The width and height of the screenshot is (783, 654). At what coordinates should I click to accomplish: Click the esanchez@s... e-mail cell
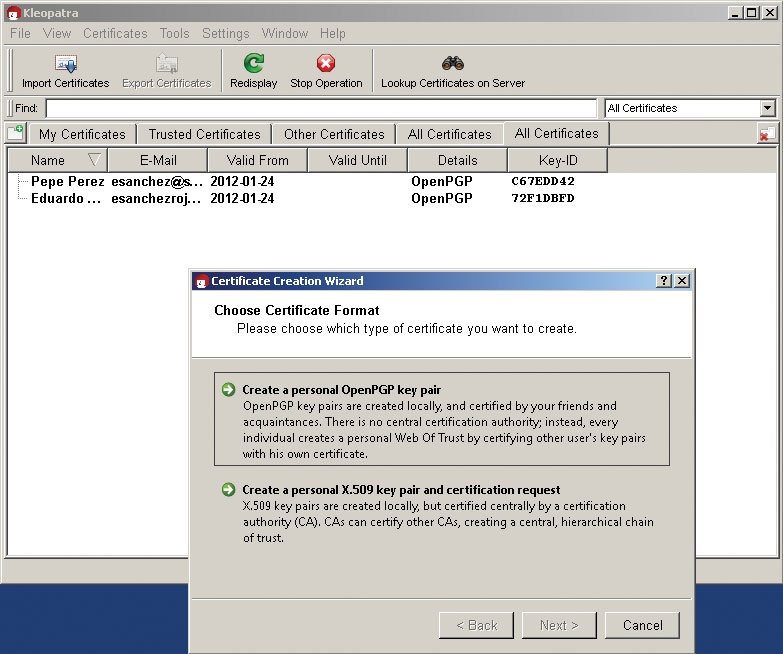pyautogui.click(x=157, y=182)
